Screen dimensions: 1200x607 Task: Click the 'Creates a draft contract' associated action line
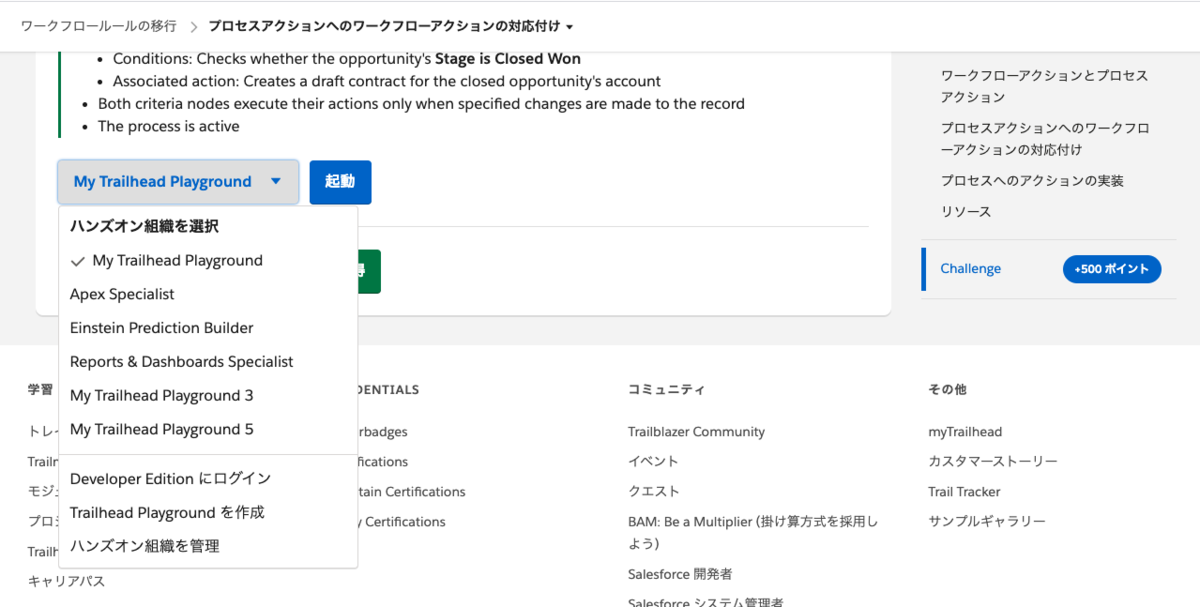[387, 81]
